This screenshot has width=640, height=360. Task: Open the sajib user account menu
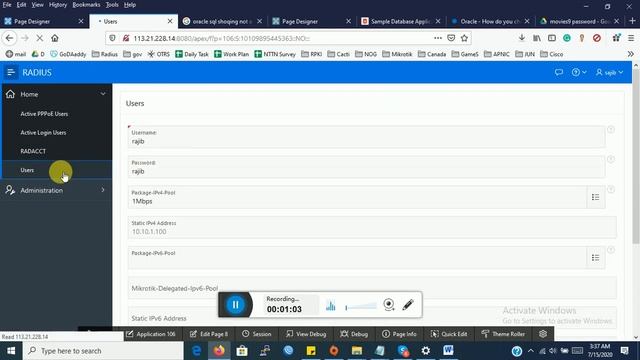(x=610, y=72)
